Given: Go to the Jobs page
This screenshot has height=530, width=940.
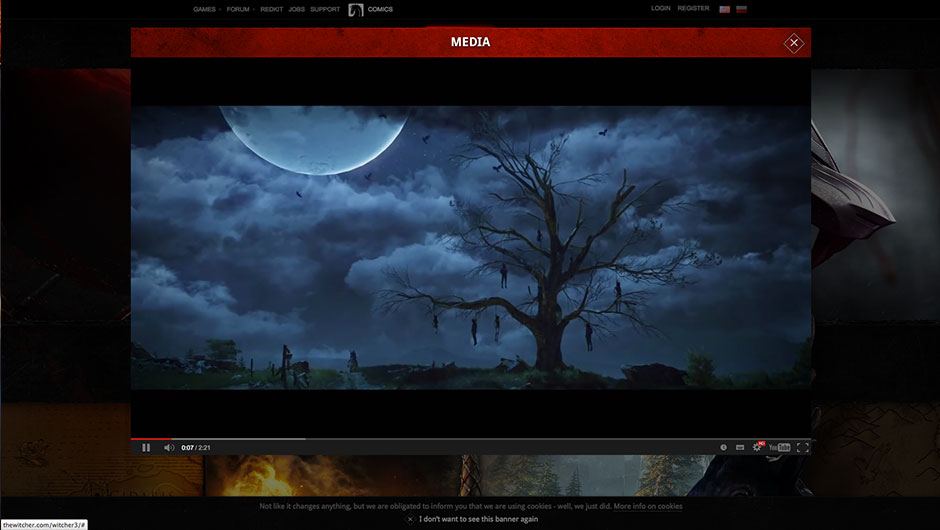Looking at the screenshot, I should click(296, 9).
